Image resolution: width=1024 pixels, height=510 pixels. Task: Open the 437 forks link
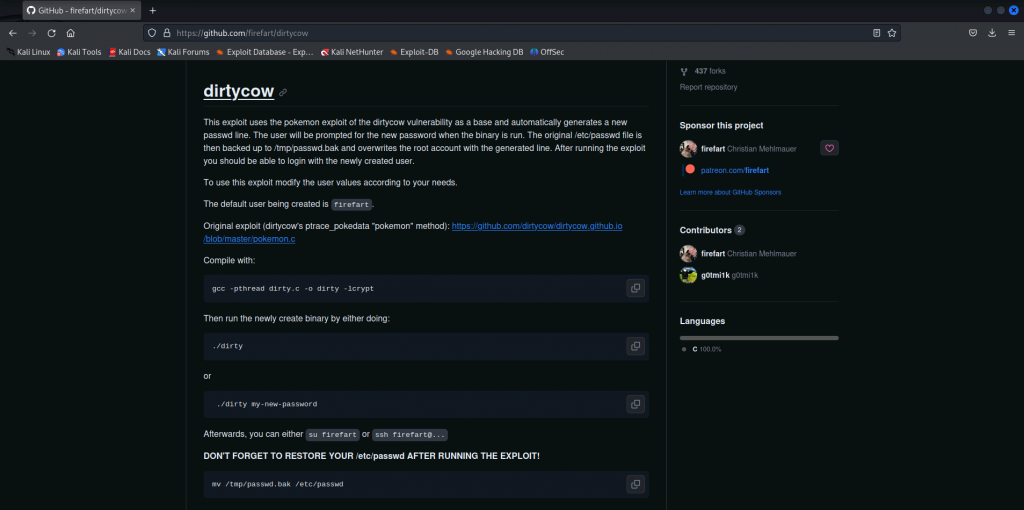pos(710,71)
